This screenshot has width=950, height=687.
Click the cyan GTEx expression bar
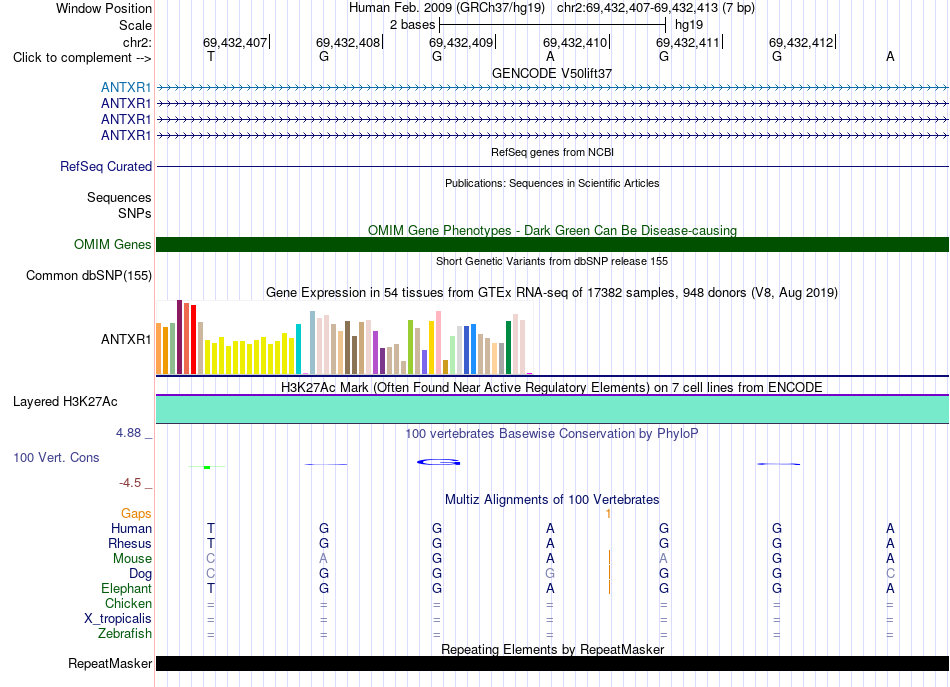(298, 349)
